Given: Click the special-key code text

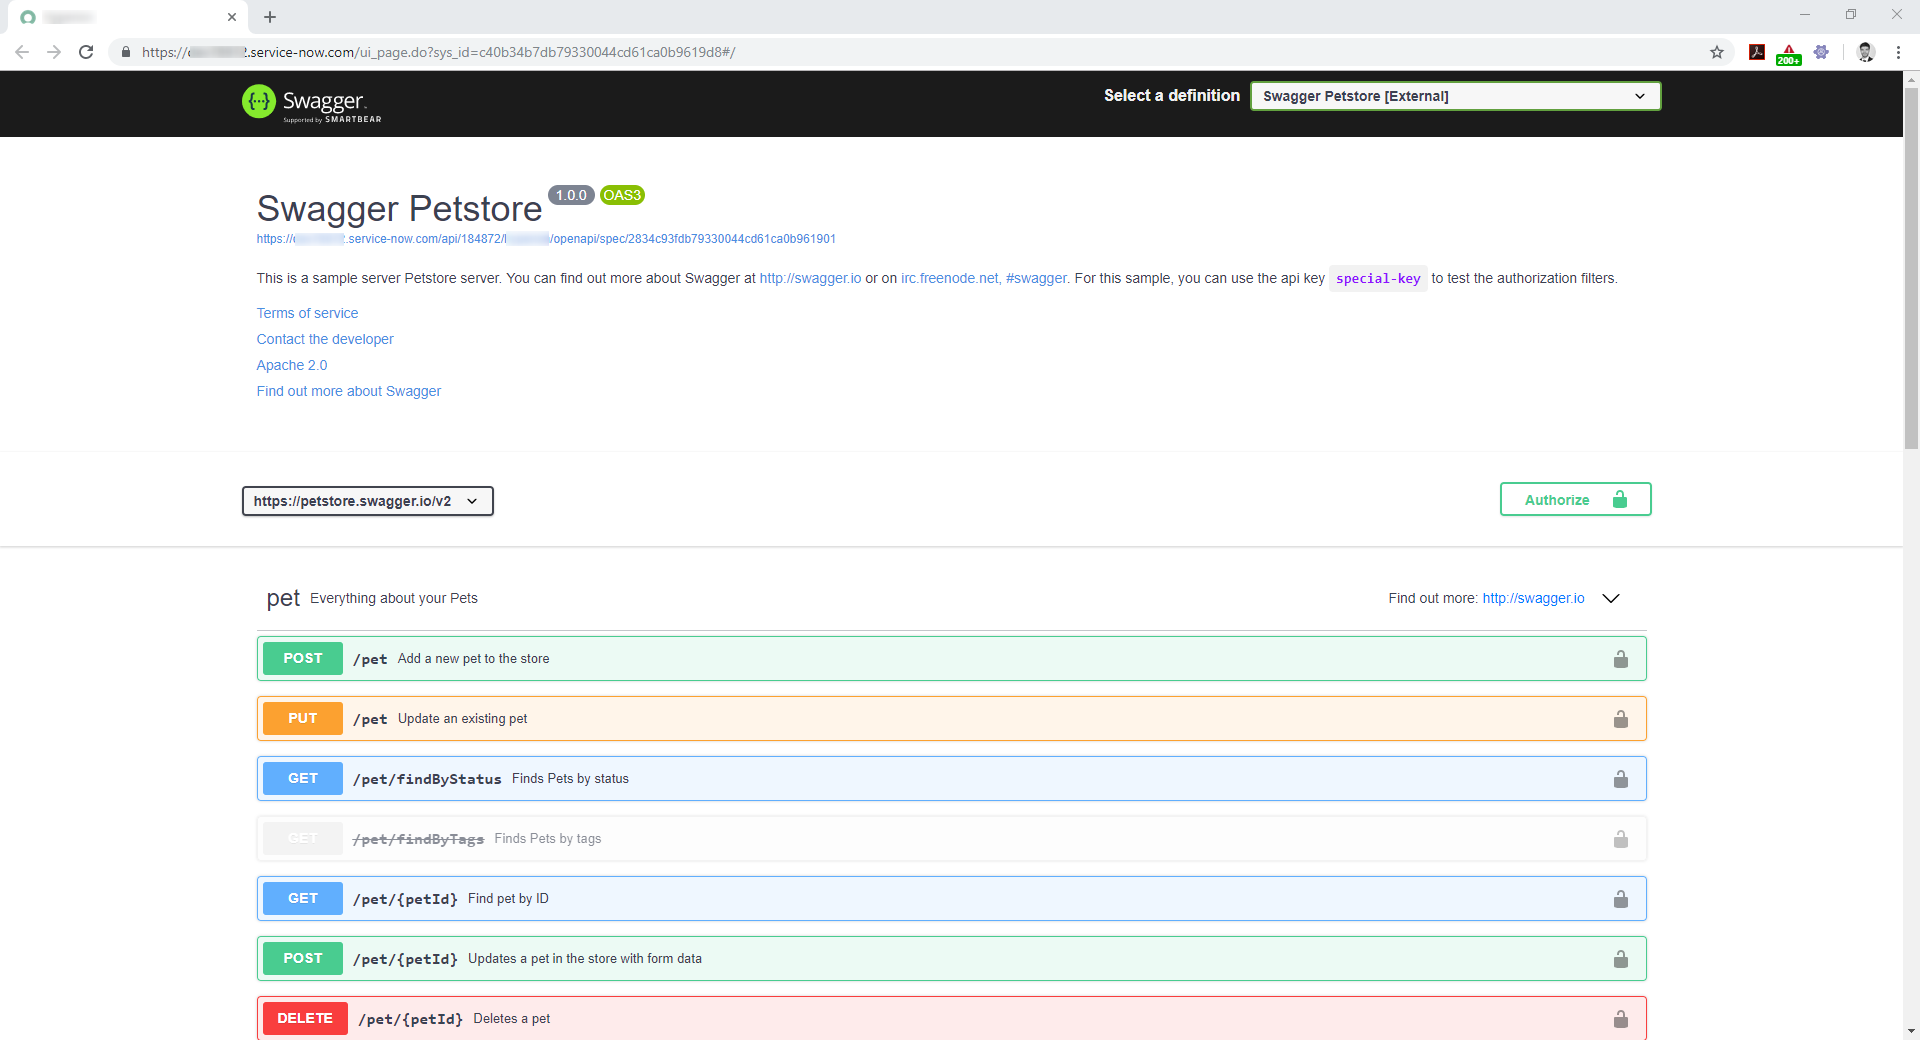Looking at the screenshot, I should pyautogui.click(x=1378, y=279).
